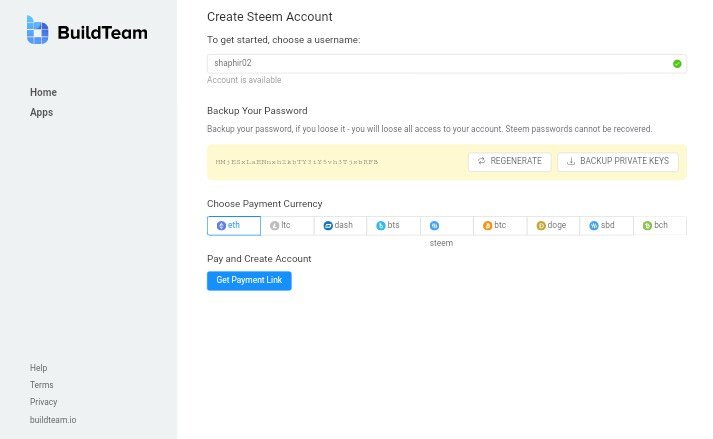The height and width of the screenshot is (439, 713).
Task: Open Home in the sidebar
Action: tap(43, 92)
